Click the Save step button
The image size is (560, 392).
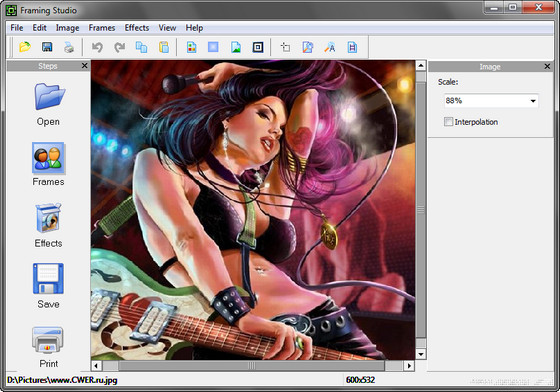48,286
